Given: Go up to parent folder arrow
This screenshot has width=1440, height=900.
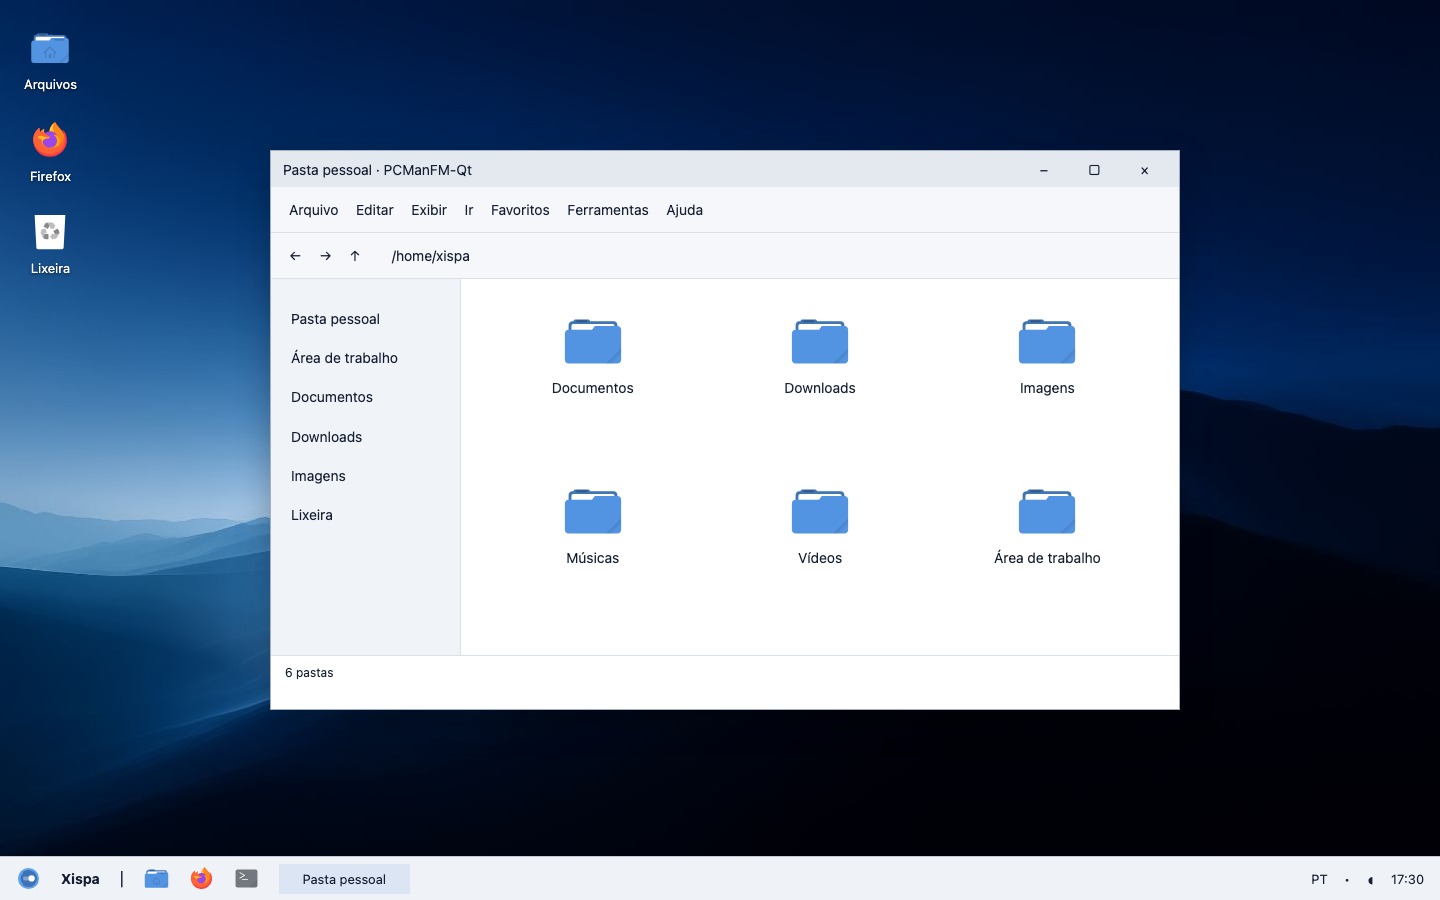Looking at the screenshot, I should (x=355, y=256).
